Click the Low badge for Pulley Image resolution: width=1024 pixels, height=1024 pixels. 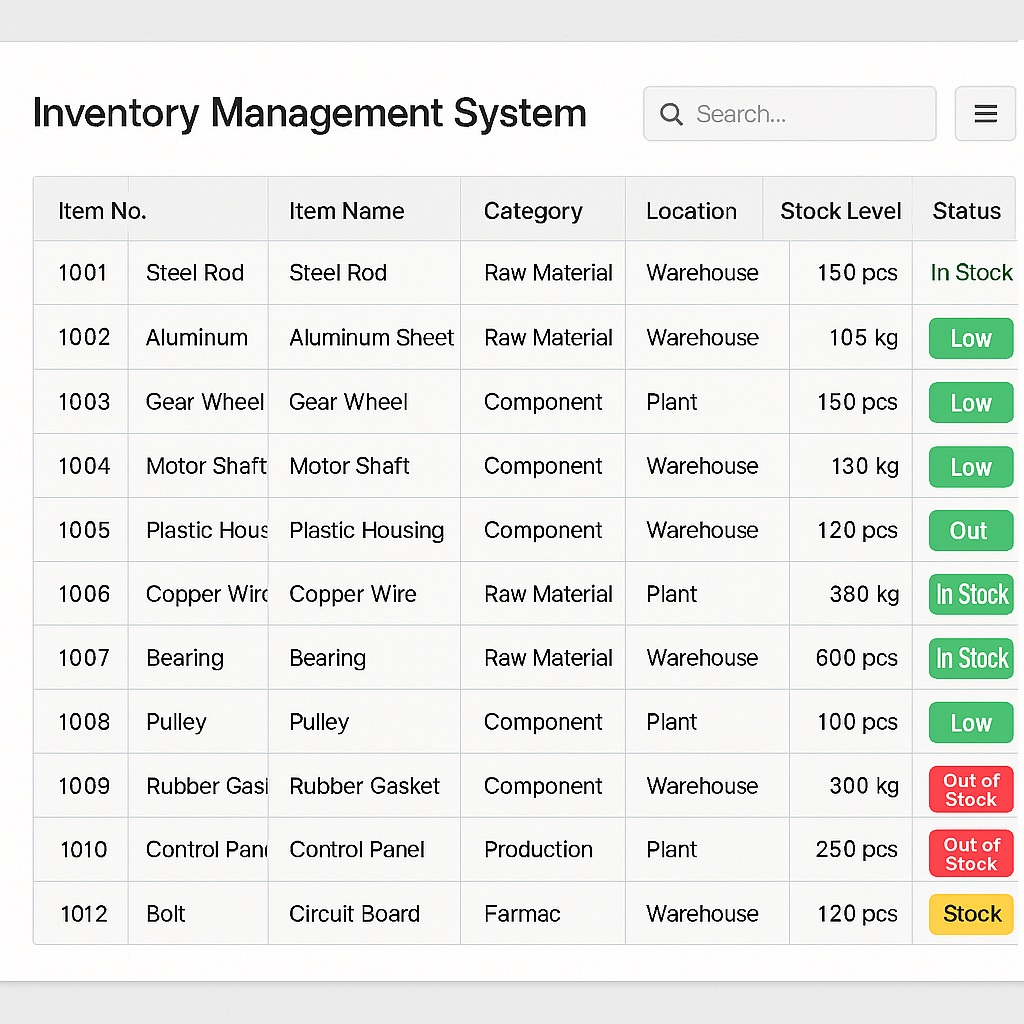pos(970,722)
